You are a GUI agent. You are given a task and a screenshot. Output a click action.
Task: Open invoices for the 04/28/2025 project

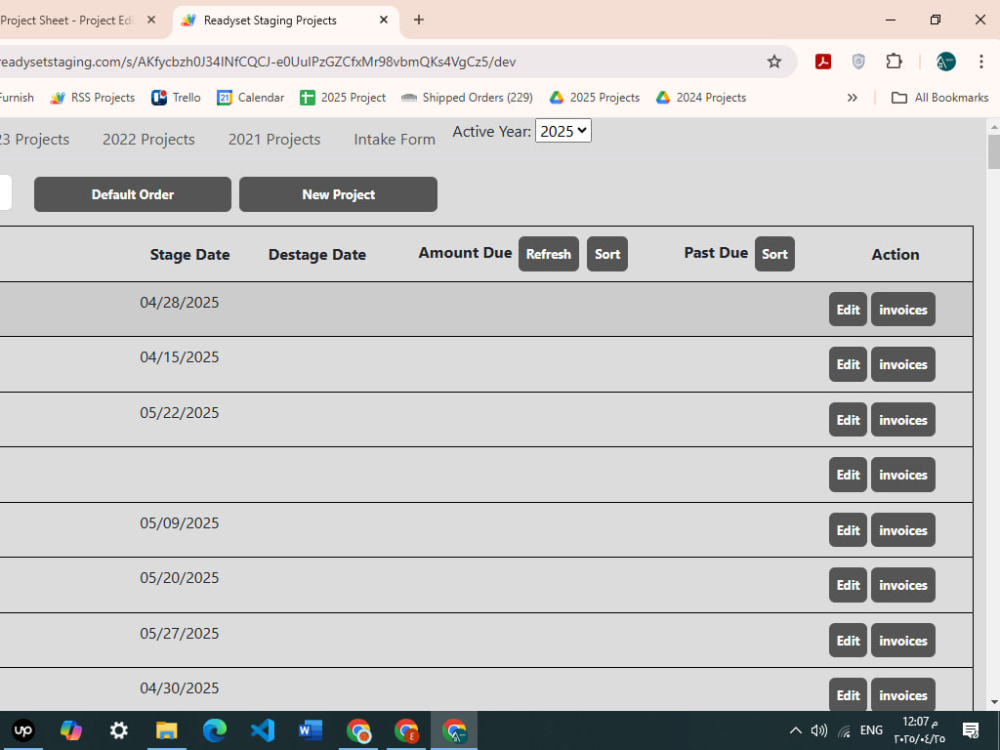(903, 309)
